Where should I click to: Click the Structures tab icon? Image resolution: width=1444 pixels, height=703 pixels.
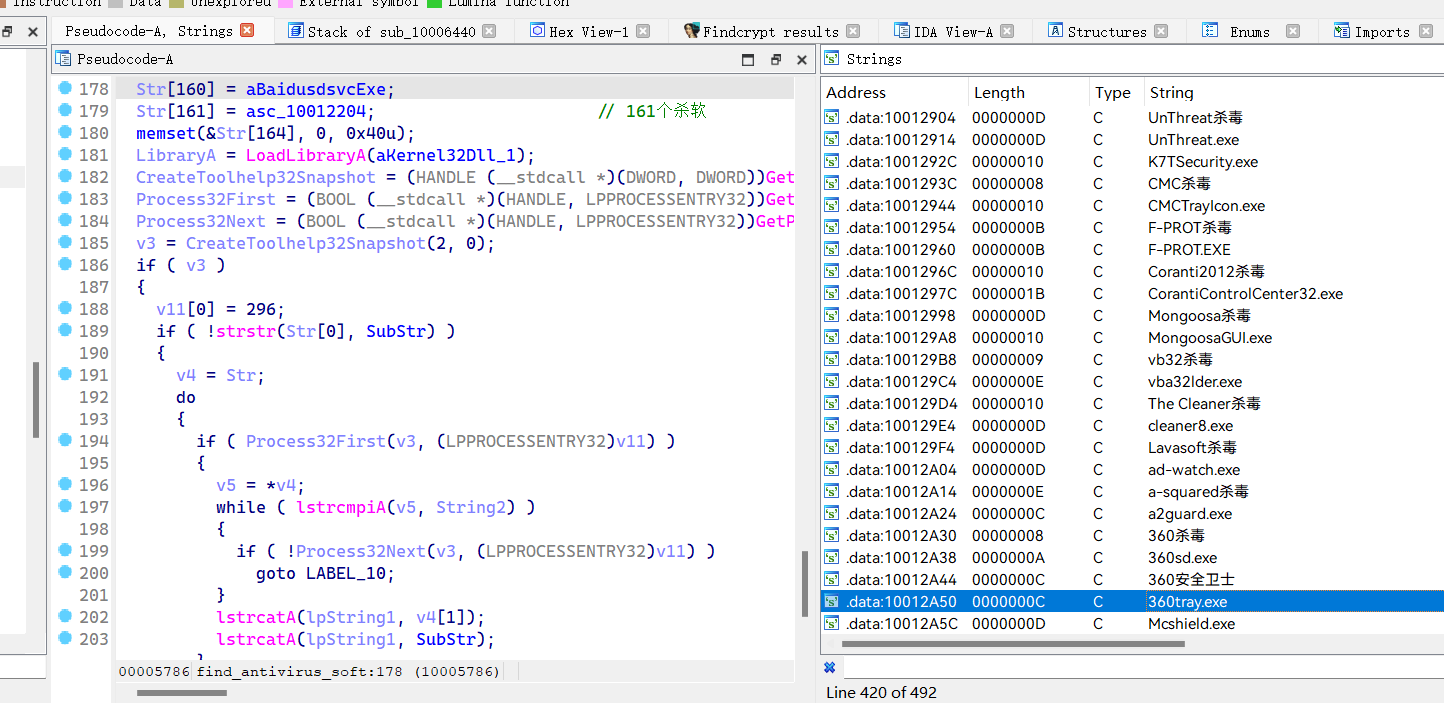(1055, 31)
